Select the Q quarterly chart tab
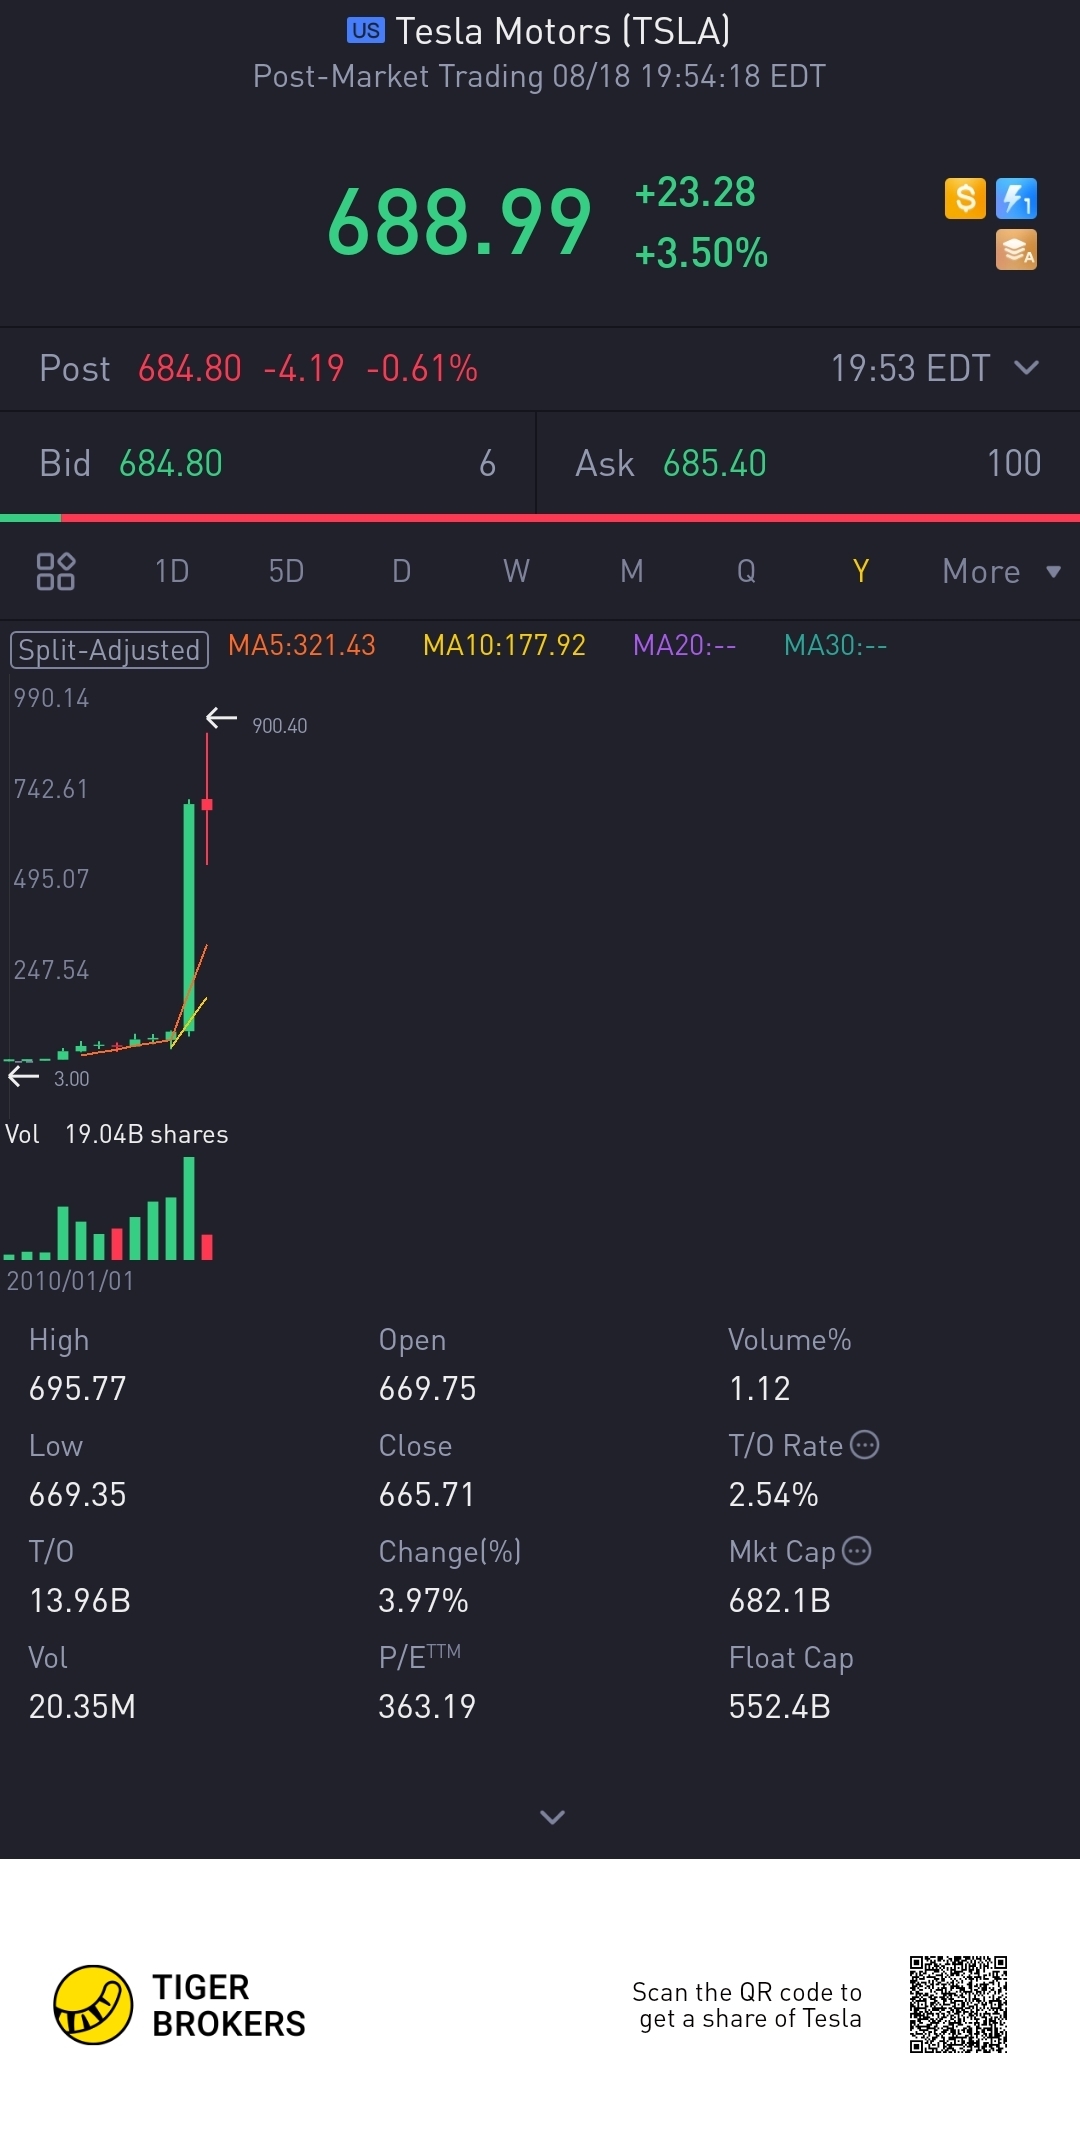1080x2152 pixels. point(746,571)
